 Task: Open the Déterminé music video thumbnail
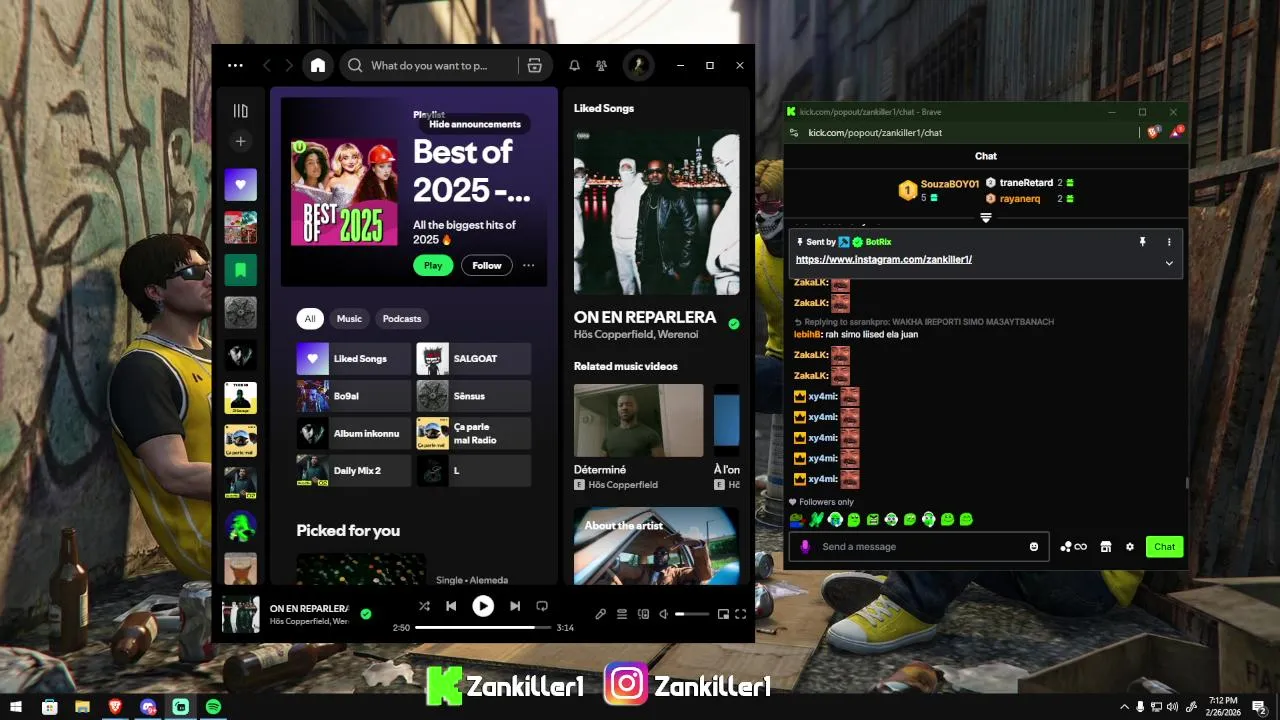[638, 421]
